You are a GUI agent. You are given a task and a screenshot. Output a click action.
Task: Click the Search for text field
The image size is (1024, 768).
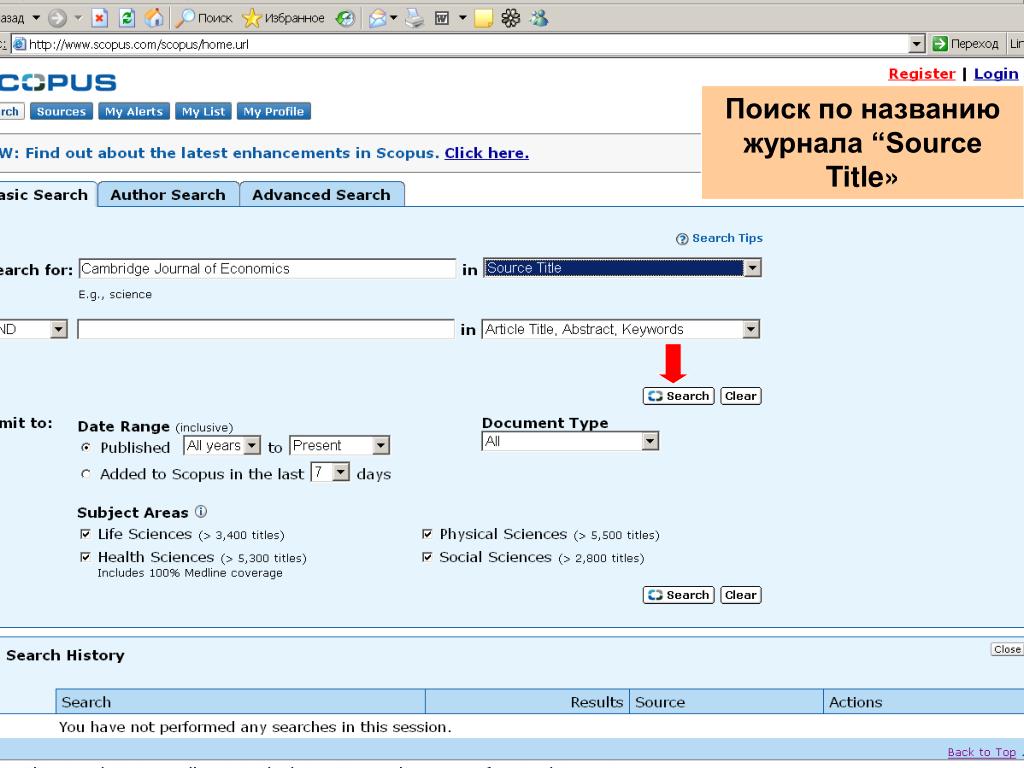[267, 268]
